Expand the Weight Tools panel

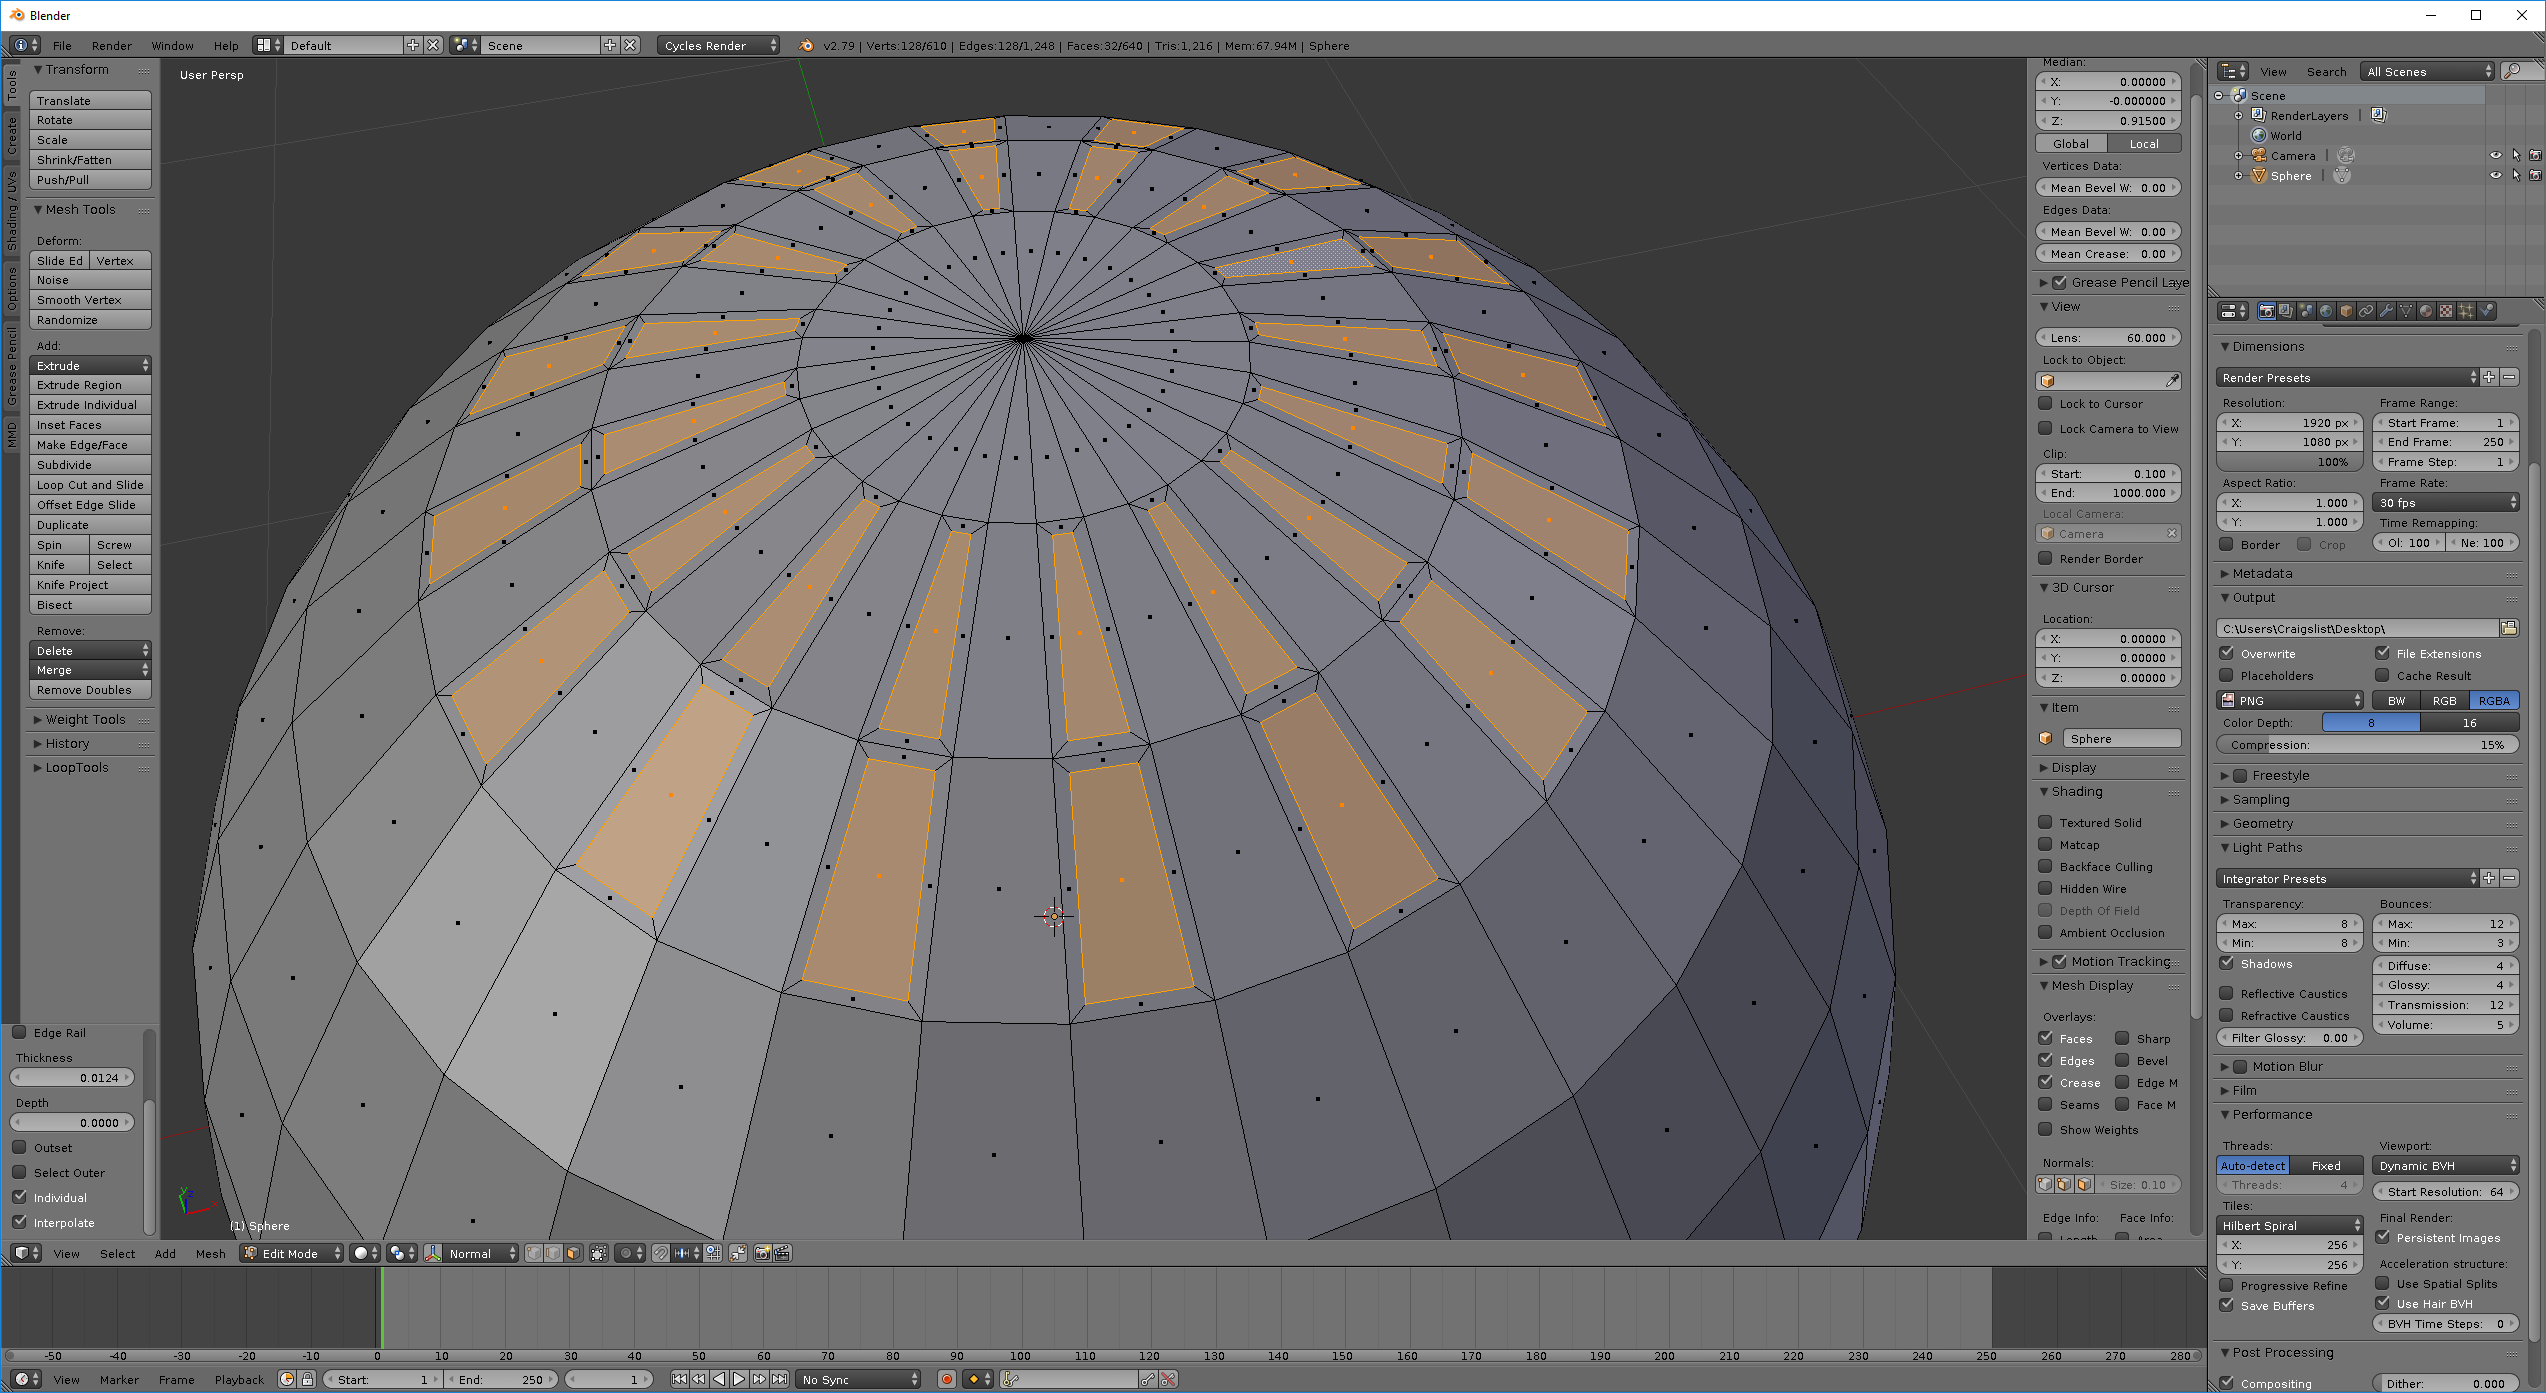tap(85, 719)
